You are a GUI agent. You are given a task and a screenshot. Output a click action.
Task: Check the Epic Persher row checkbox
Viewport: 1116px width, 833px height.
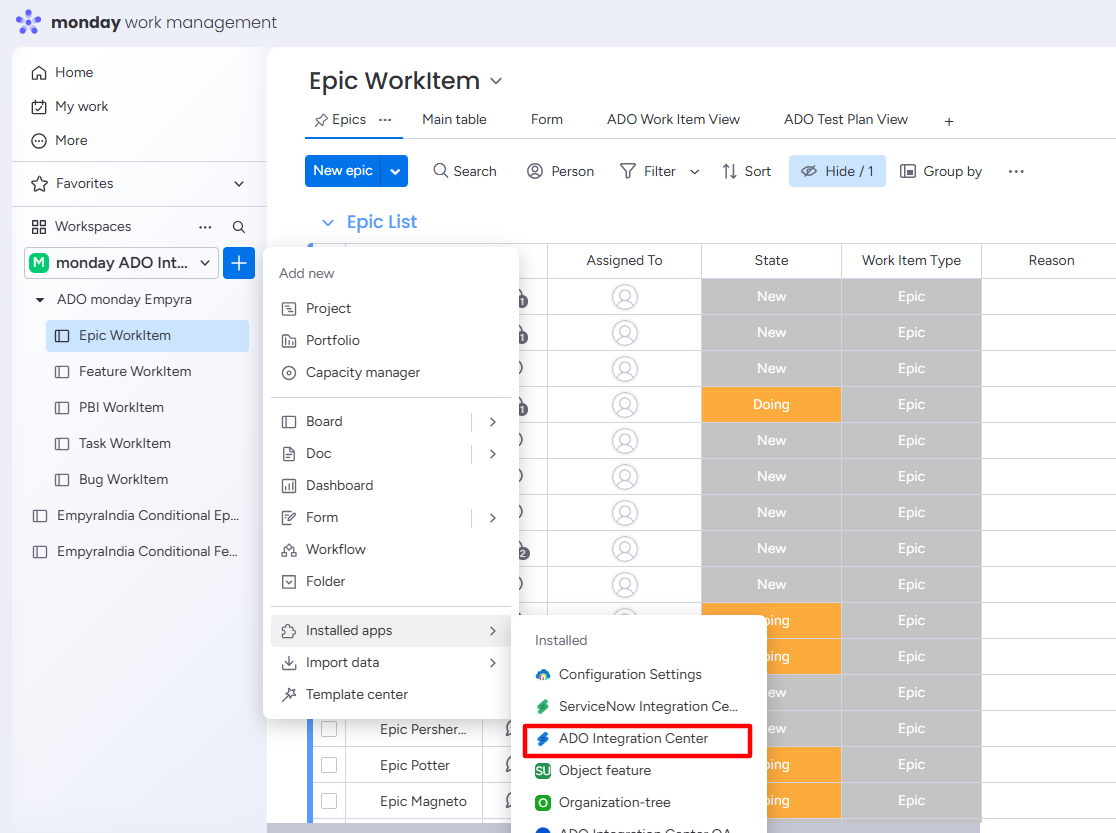pyautogui.click(x=329, y=730)
